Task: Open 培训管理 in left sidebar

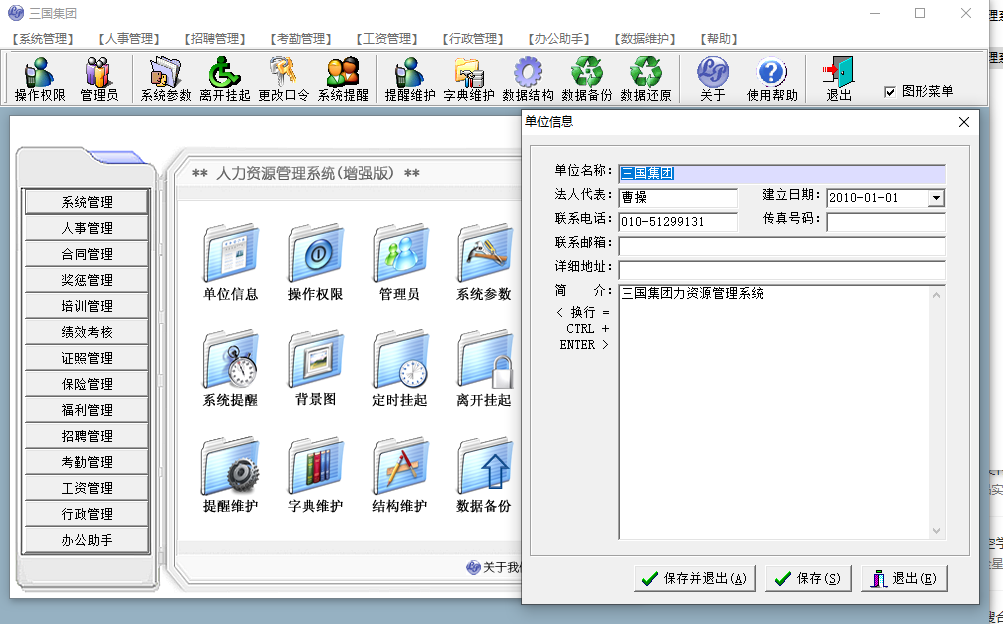Action: click(x=87, y=306)
